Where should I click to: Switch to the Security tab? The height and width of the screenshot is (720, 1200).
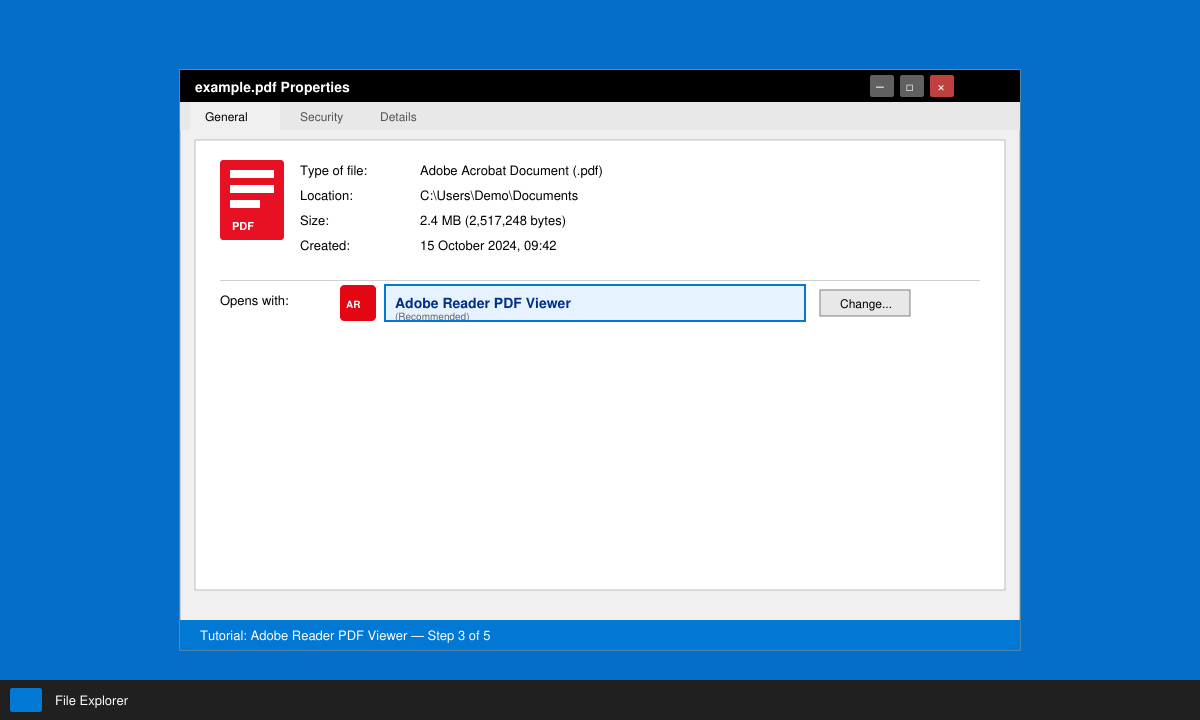pos(321,117)
